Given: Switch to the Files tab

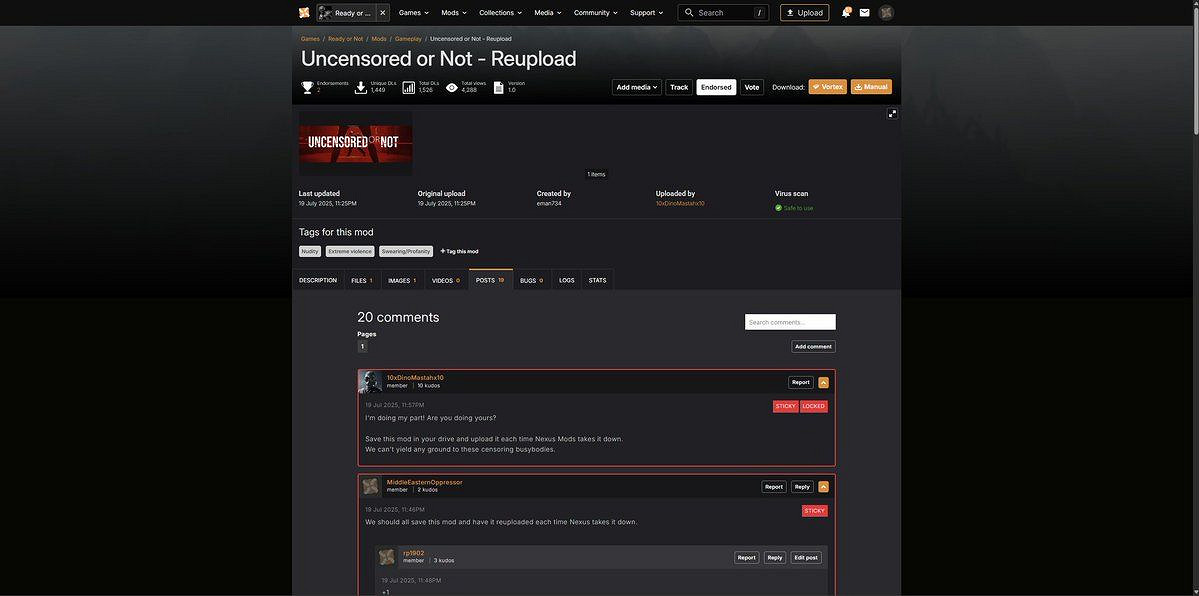Looking at the screenshot, I should tap(361, 280).
